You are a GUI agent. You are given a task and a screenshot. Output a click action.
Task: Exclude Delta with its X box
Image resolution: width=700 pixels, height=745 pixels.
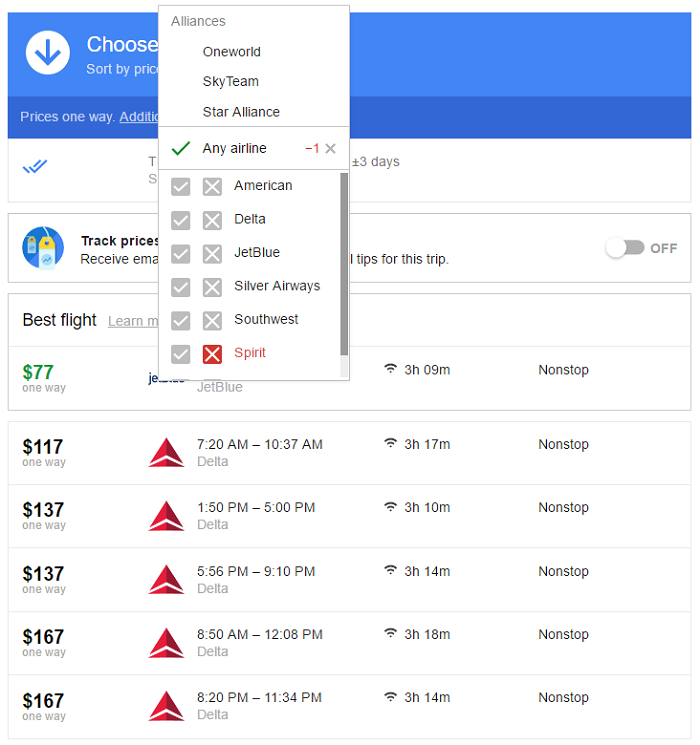point(212,220)
